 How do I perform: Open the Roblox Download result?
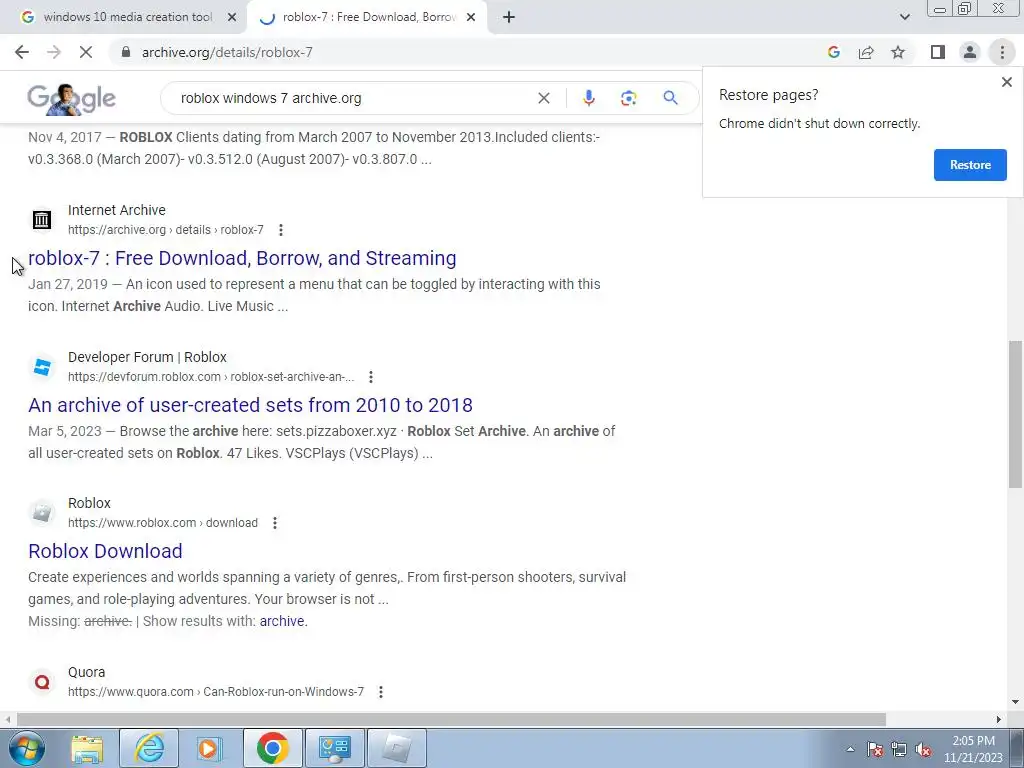(x=105, y=551)
